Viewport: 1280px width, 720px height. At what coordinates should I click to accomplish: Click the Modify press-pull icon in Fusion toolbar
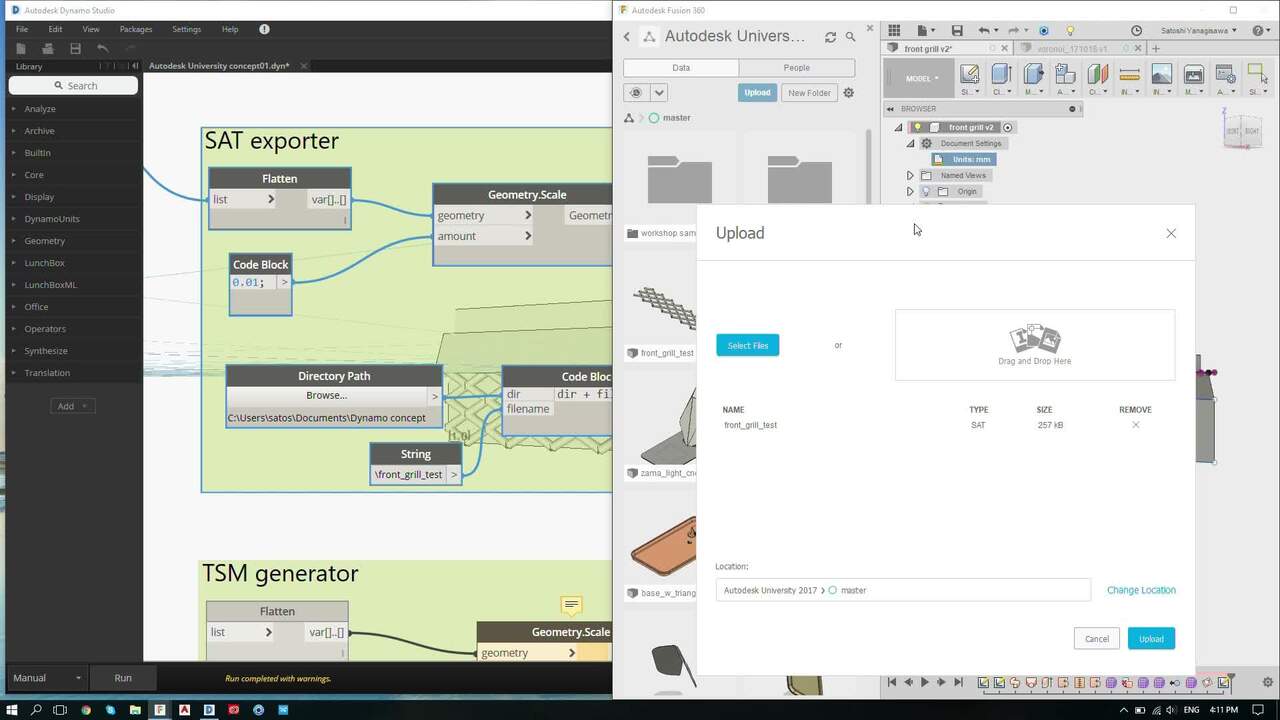point(1033,74)
